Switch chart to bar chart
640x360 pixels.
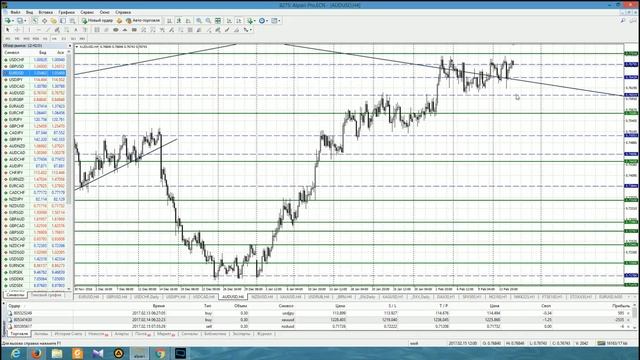(169, 20)
